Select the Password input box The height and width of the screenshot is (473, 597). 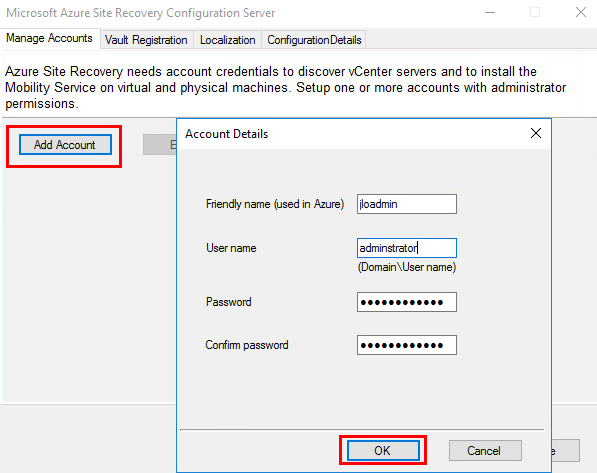pos(407,302)
